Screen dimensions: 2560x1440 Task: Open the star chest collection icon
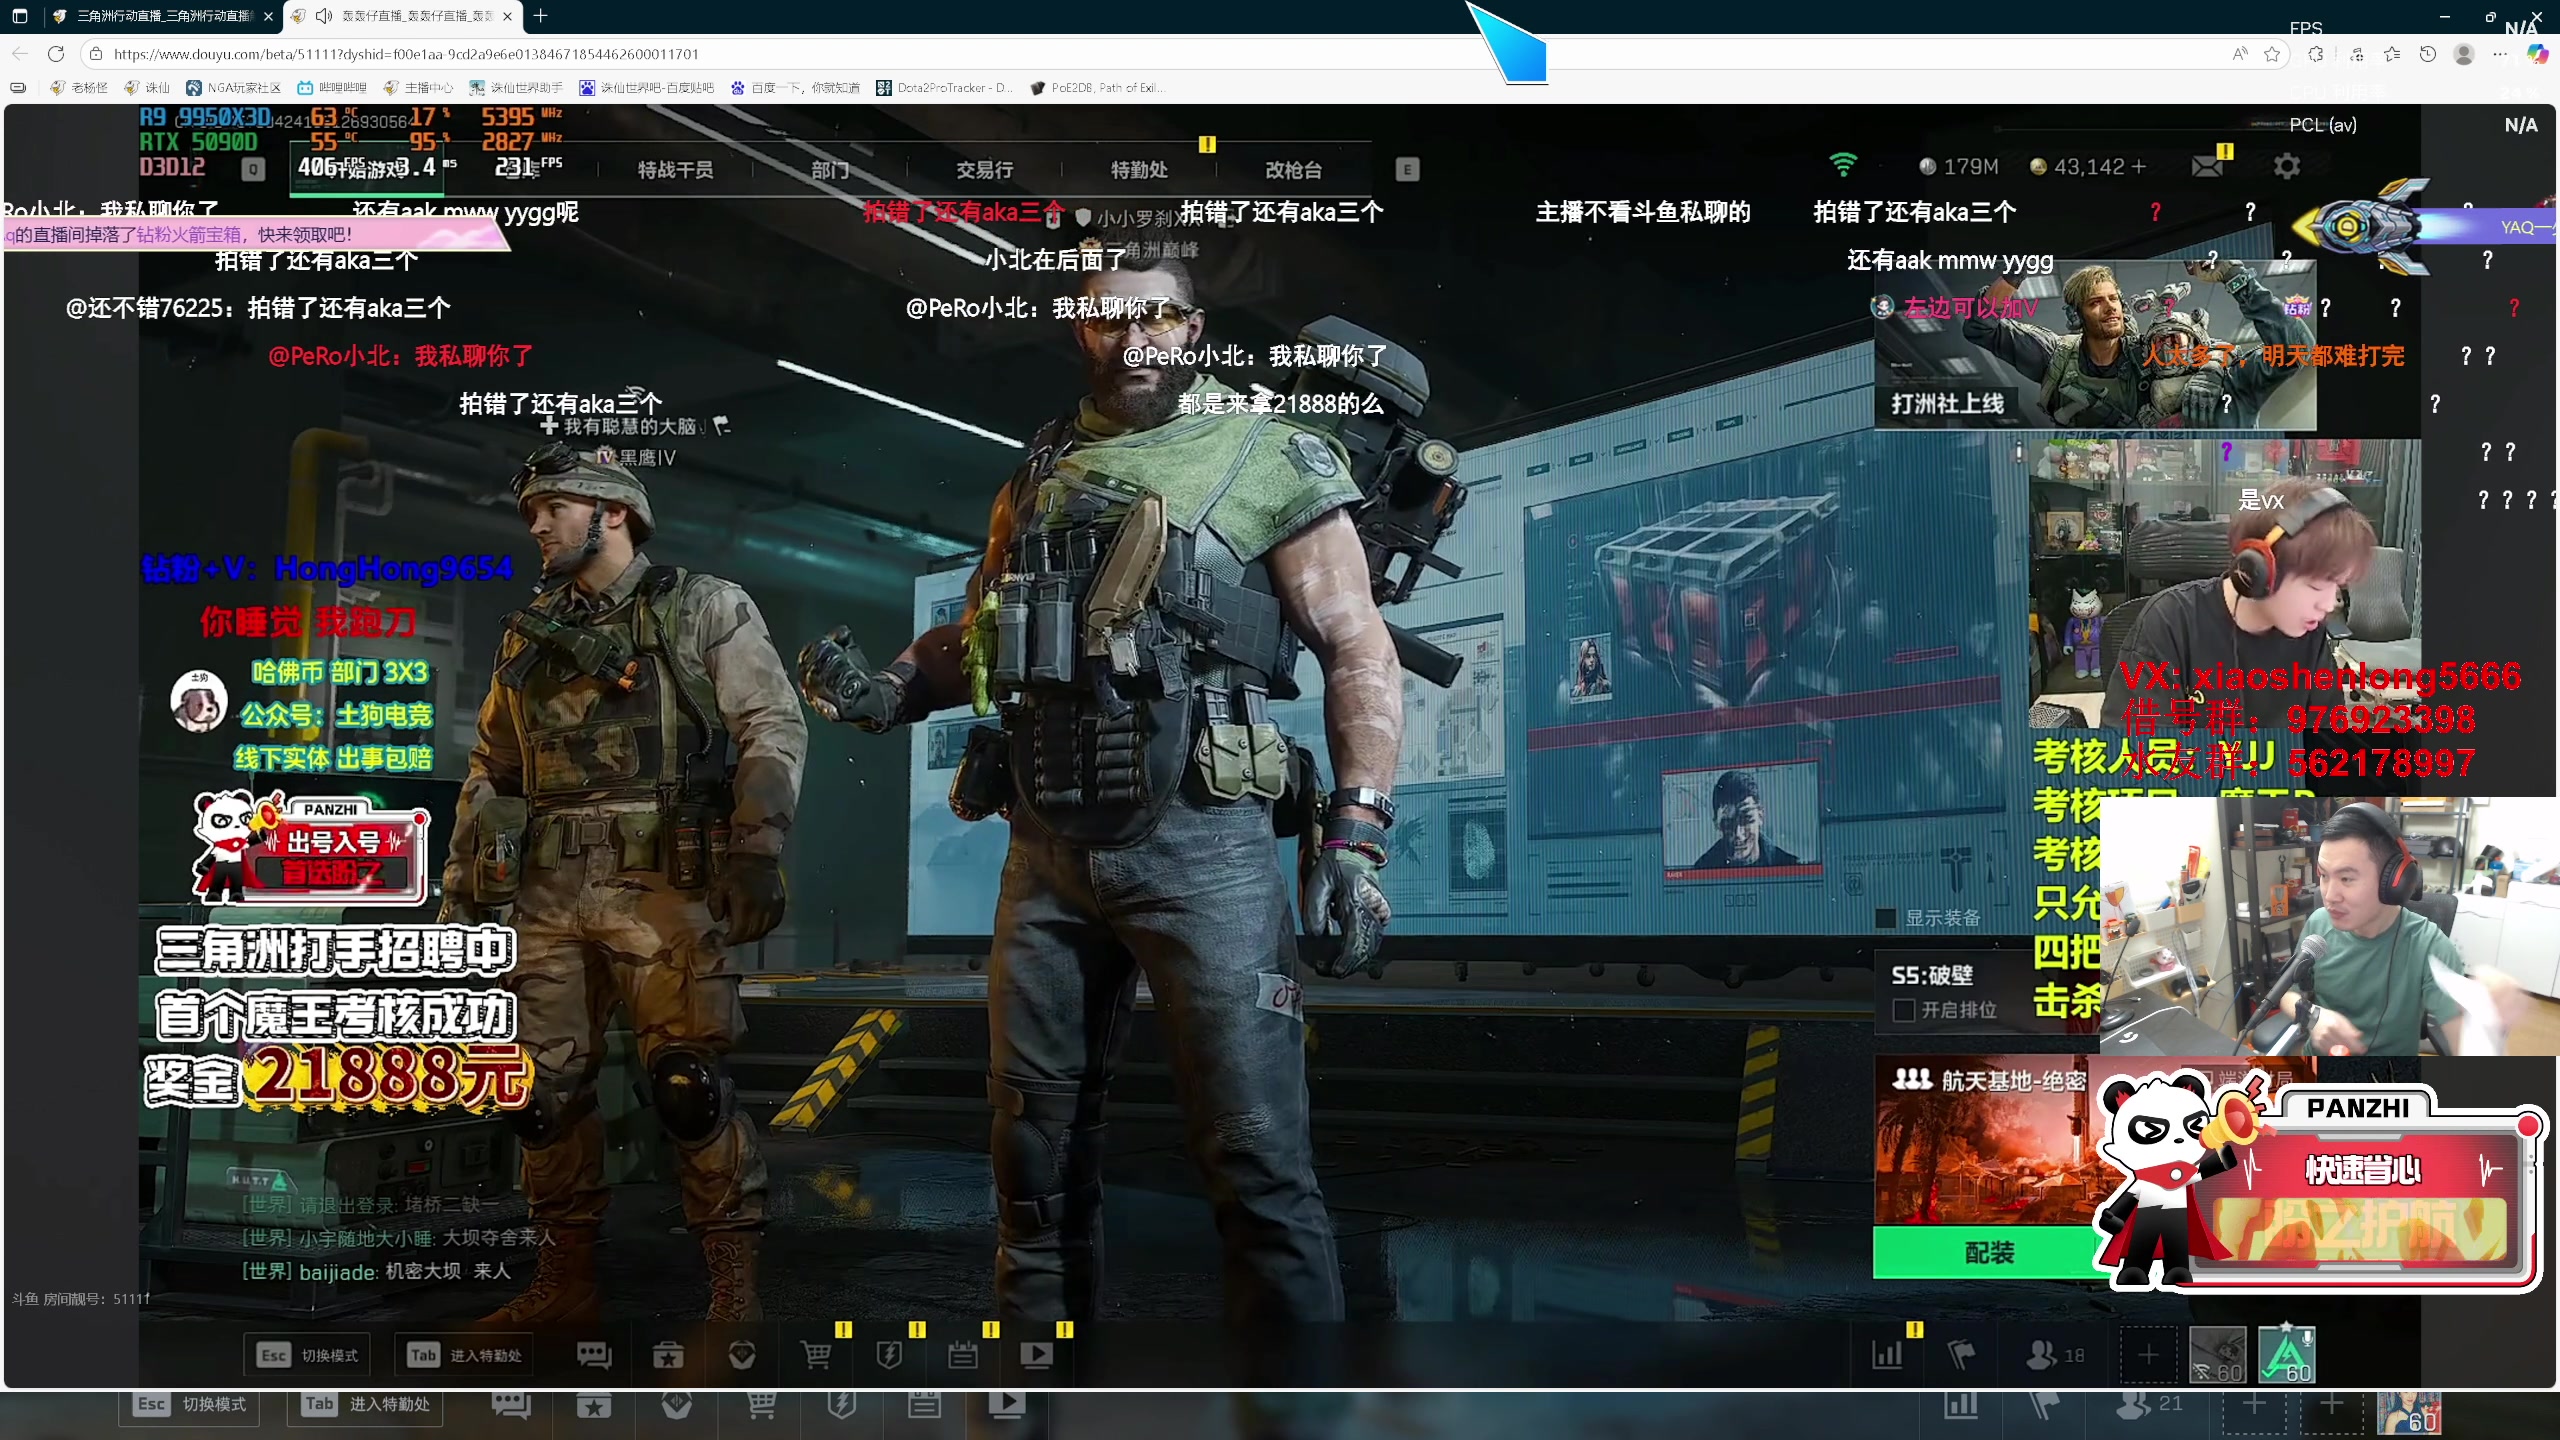point(668,1355)
